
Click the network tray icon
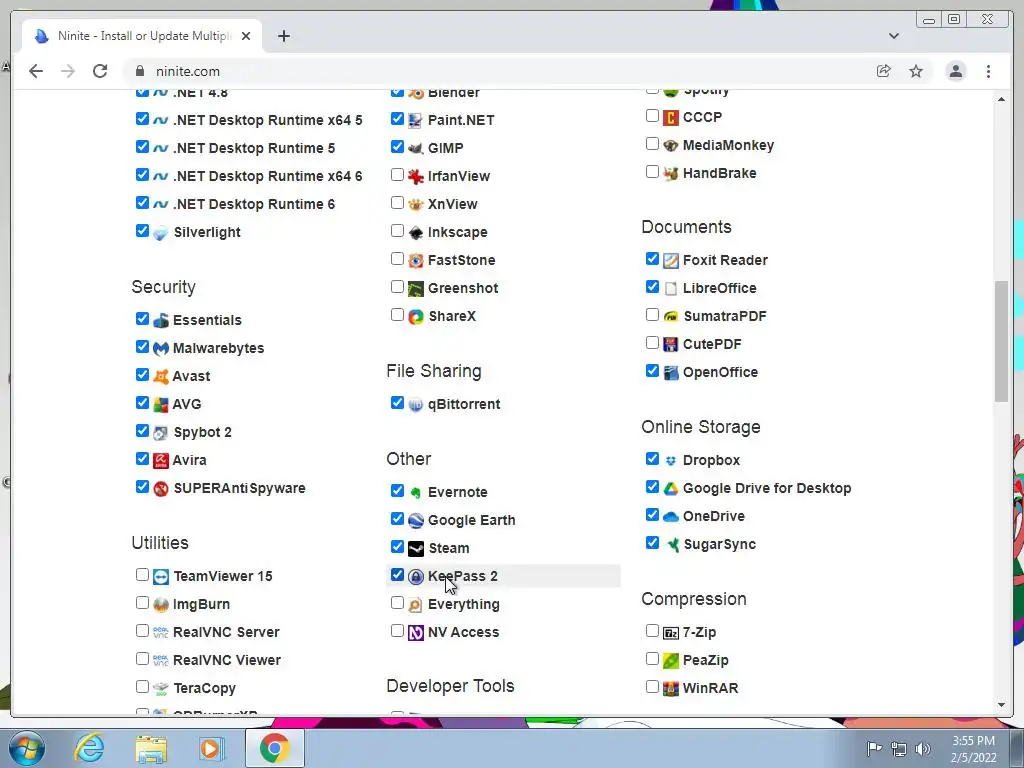tap(899, 749)
